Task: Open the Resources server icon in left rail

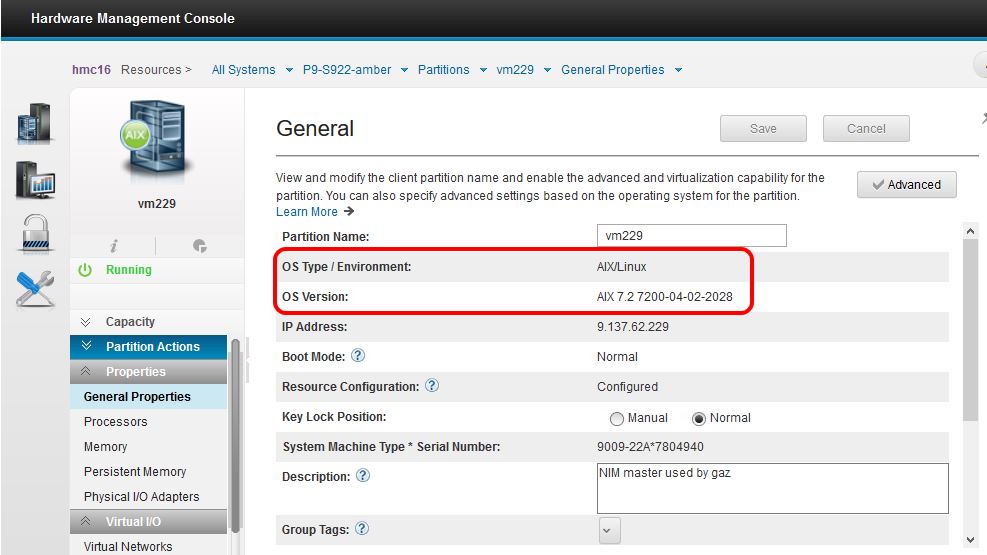Action: (34, 126)
